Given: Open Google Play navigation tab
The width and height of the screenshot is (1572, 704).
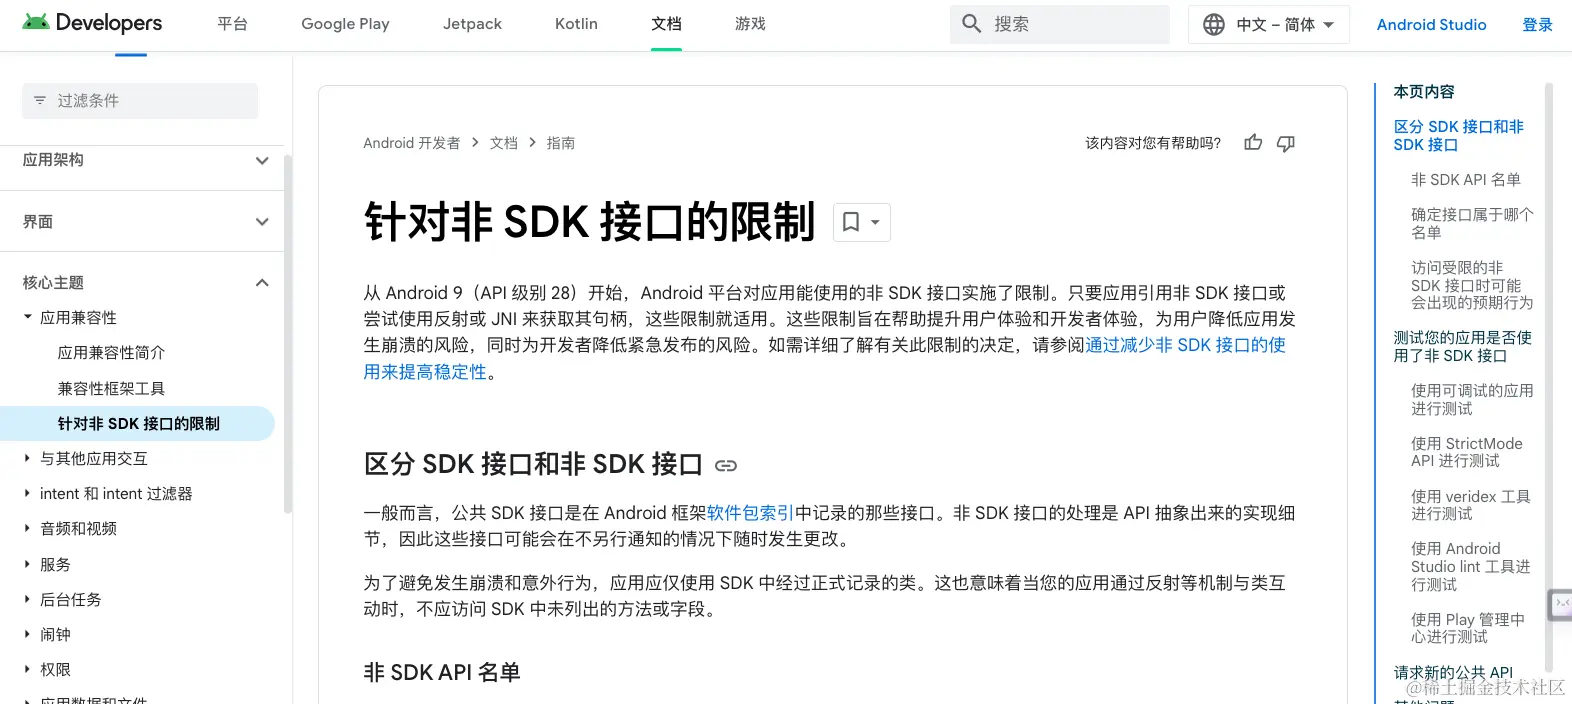Looking at the screenshot, I should [345, 24].
